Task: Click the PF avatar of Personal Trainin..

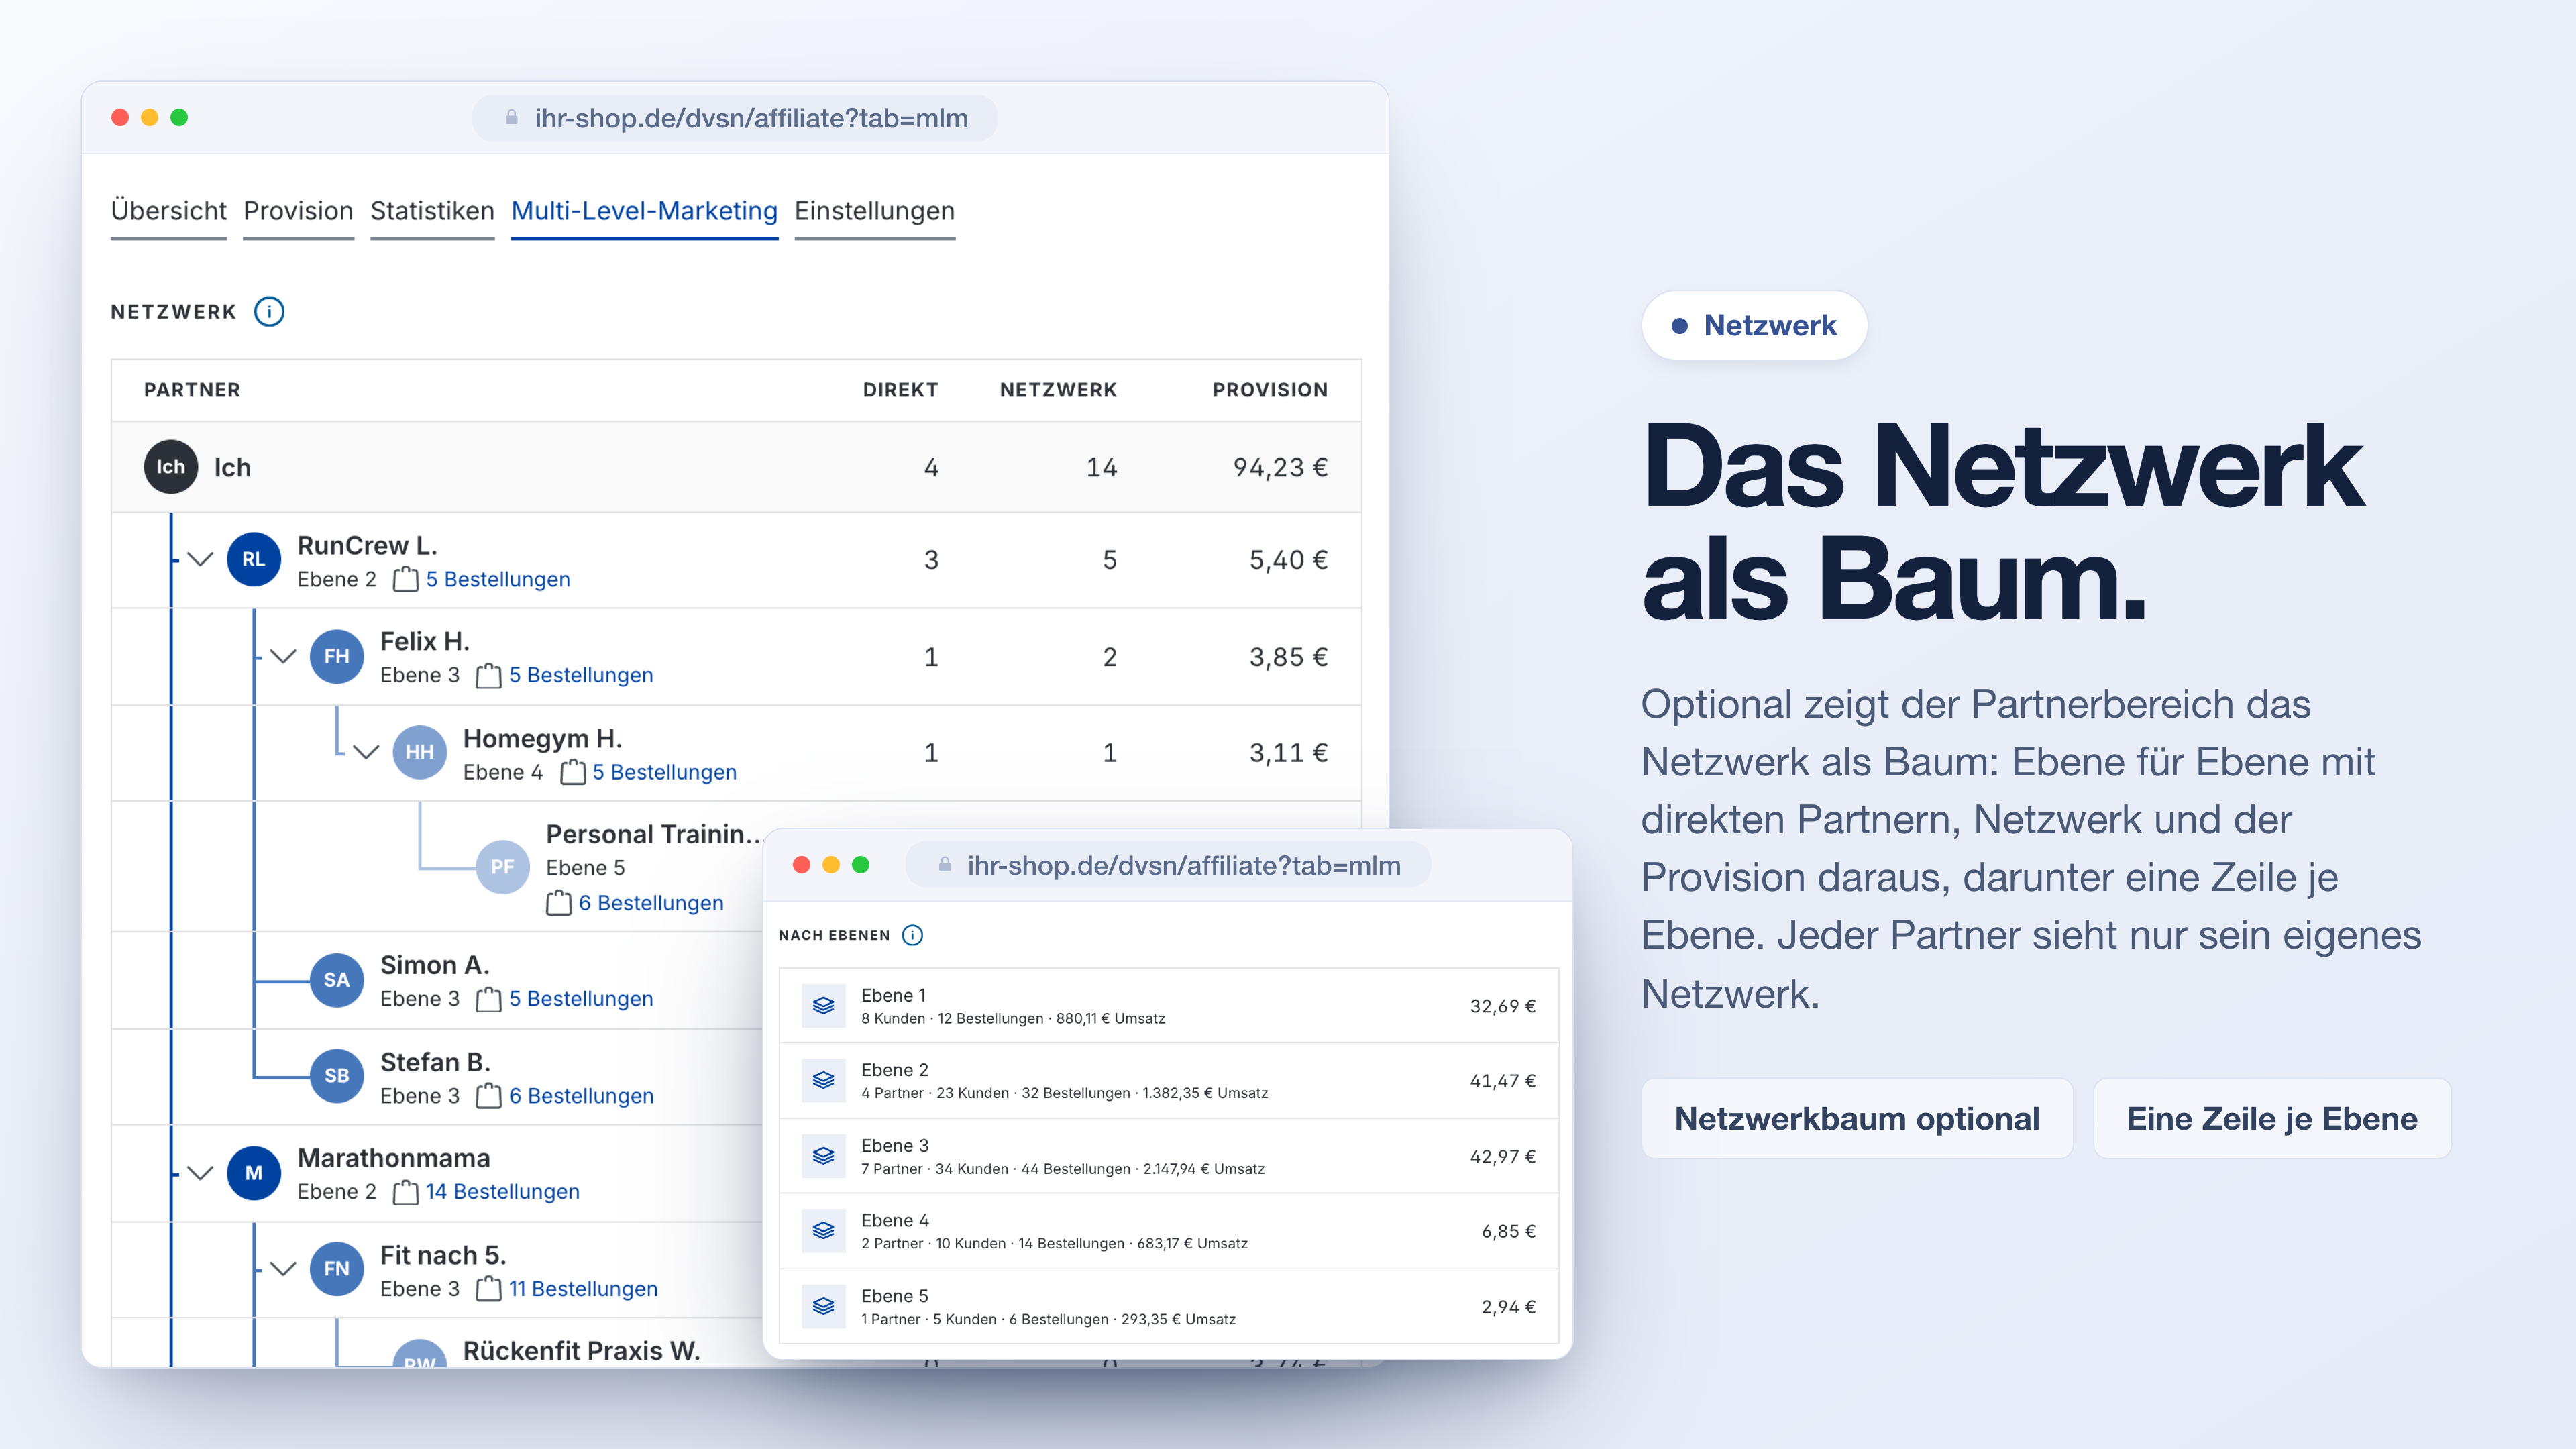Action: click(x=503, y=867)
